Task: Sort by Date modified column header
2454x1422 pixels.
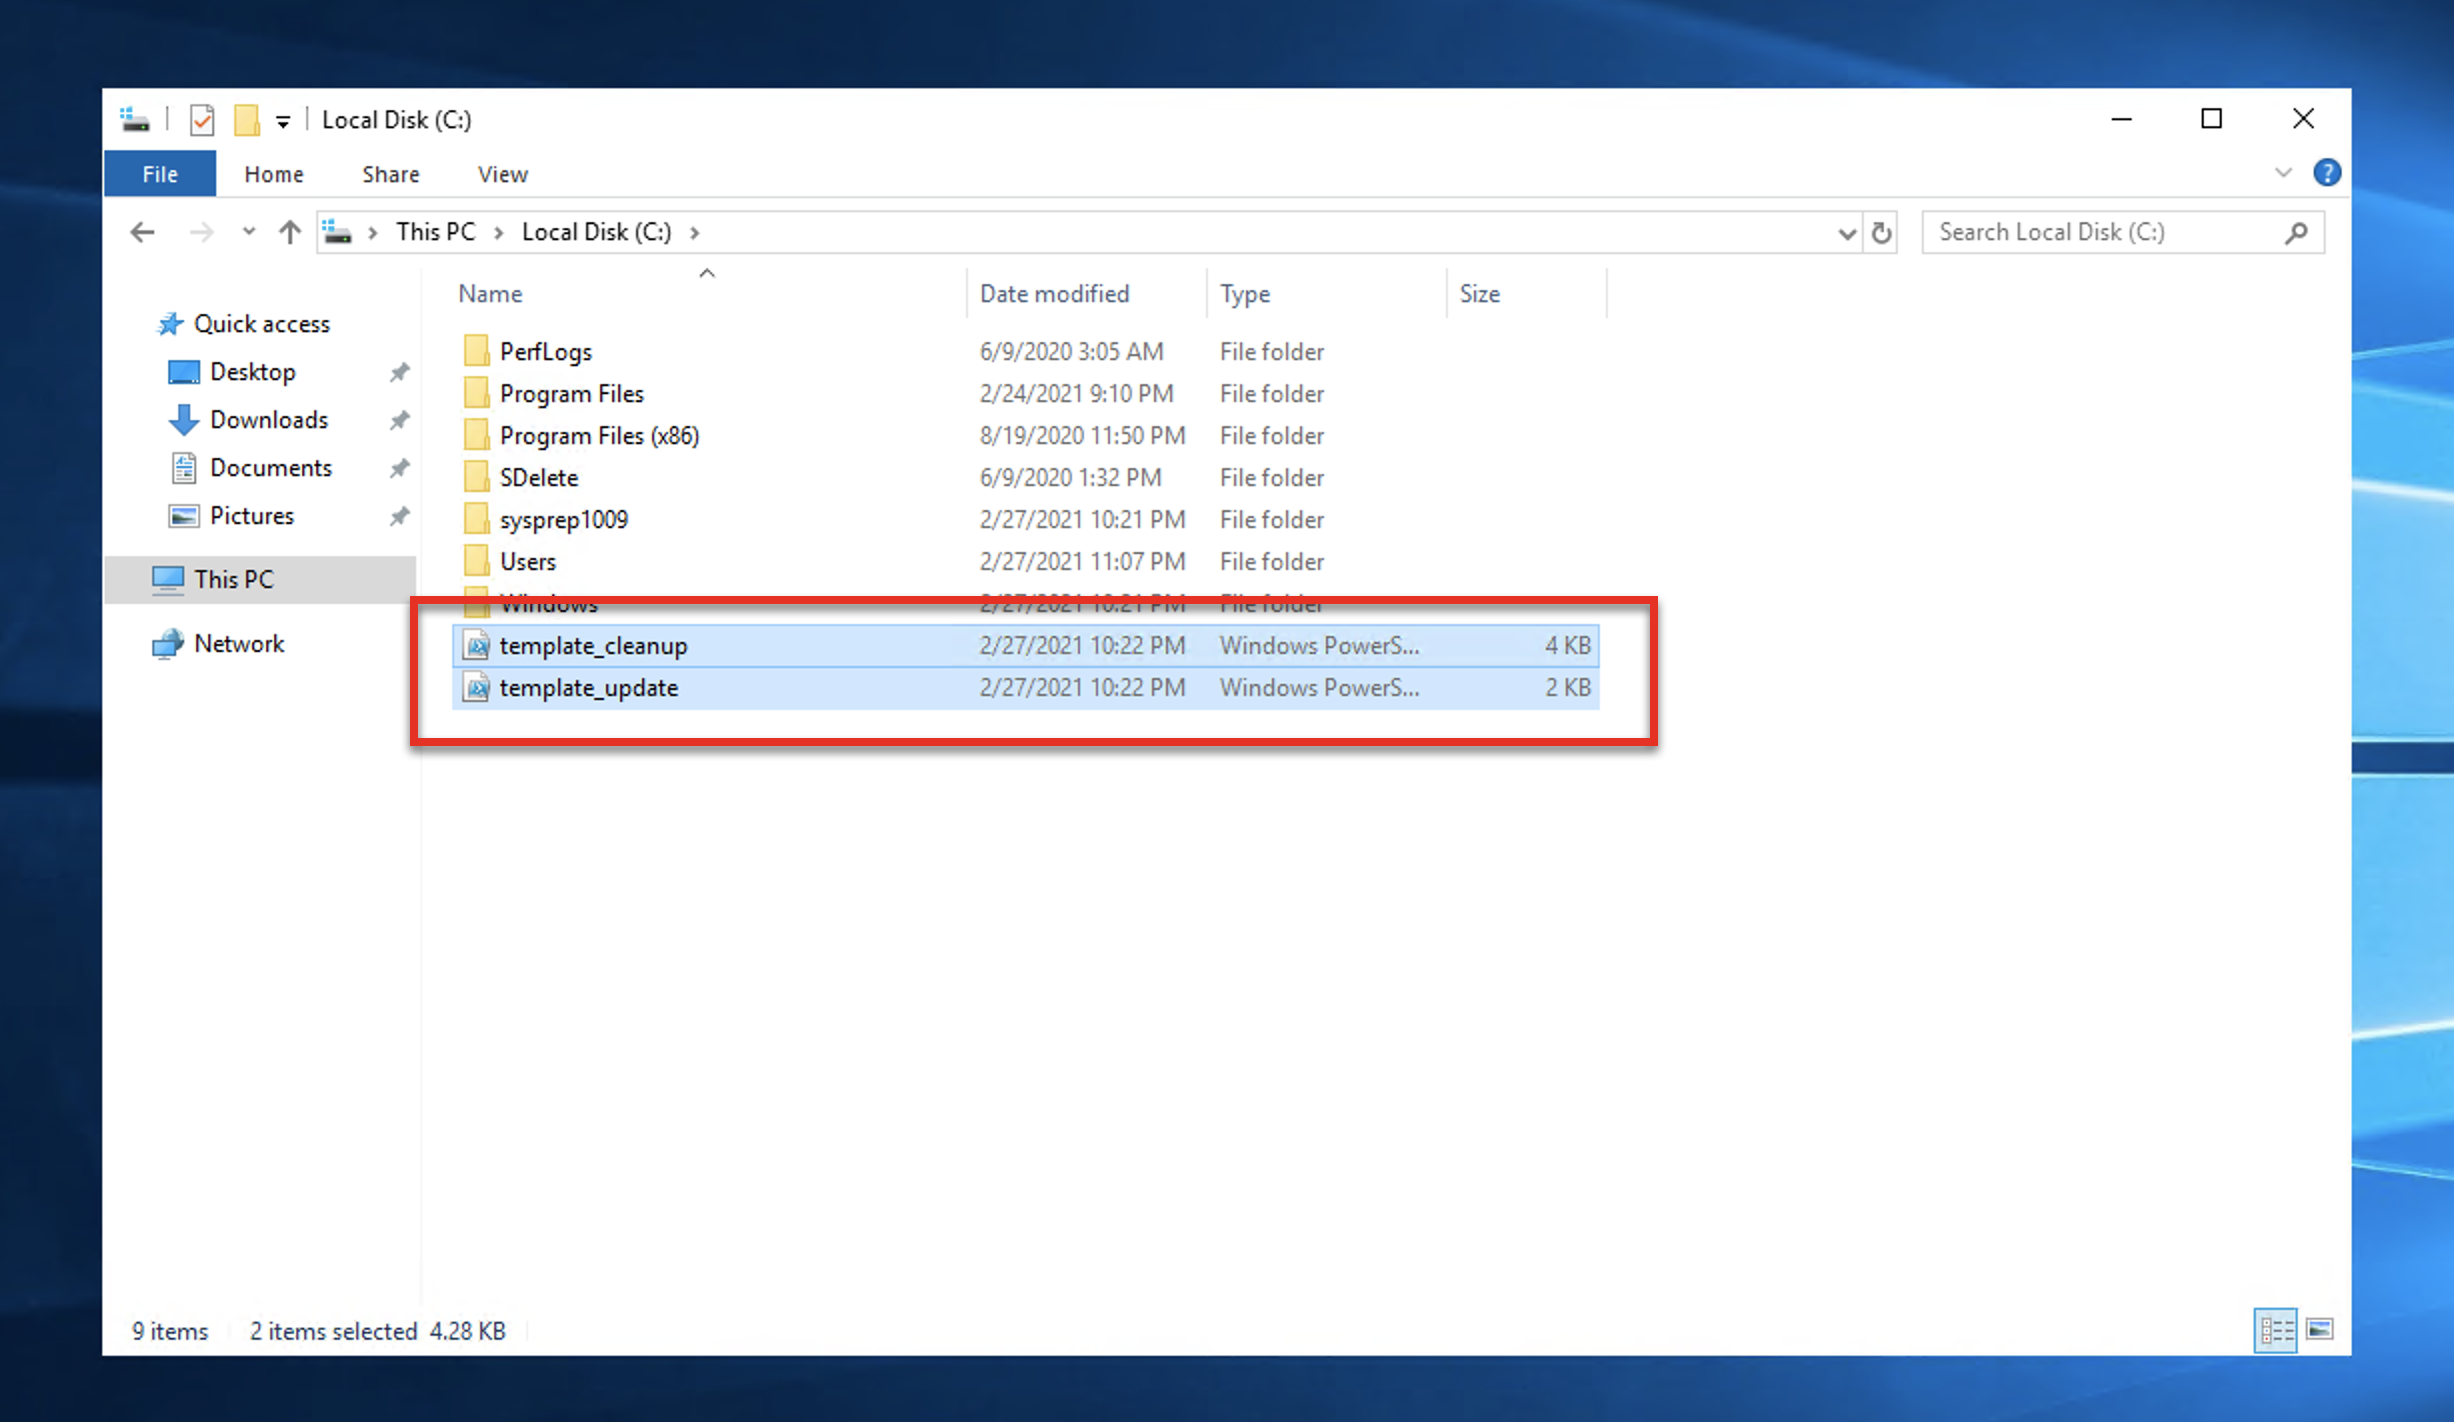Action: pyautogui.click(x=1054, y=293)
